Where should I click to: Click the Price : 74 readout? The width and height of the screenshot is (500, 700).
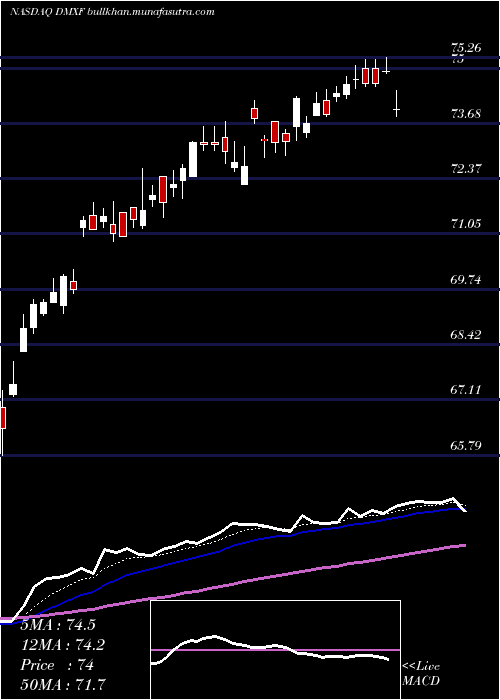tap(57, 665)
